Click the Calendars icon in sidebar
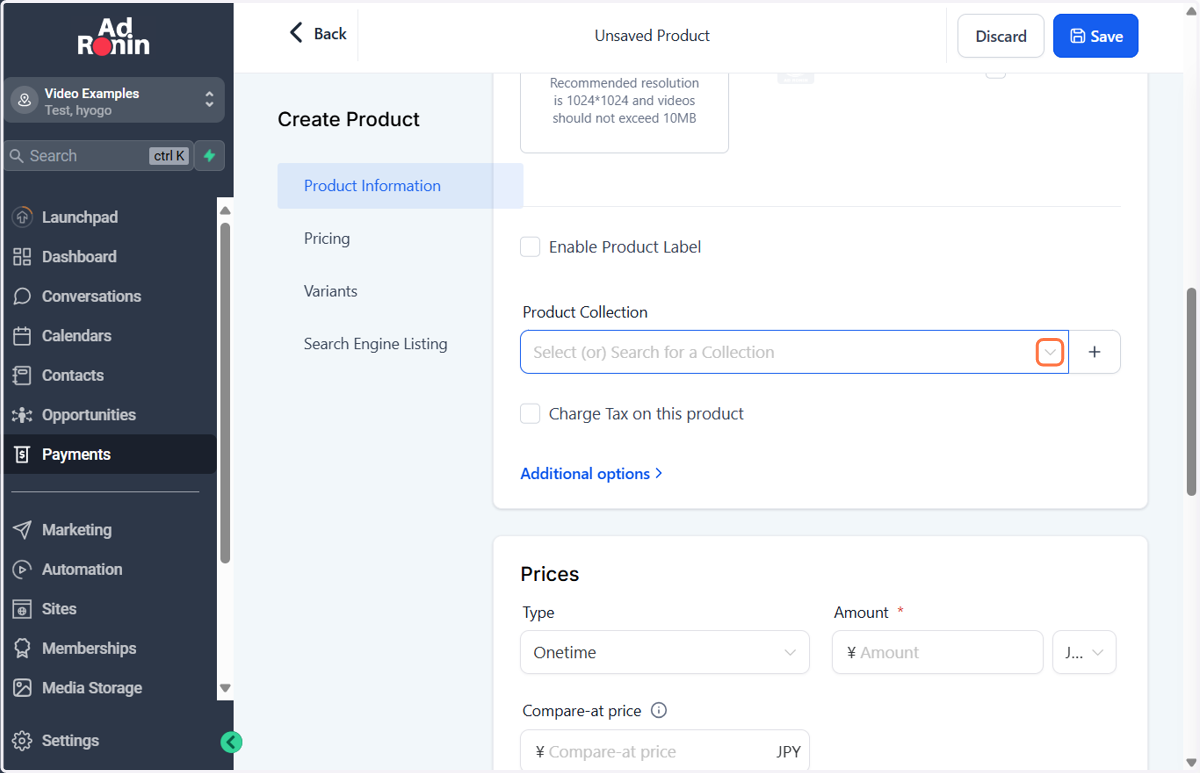Image resolution: width=1200 pixels, height=773 pixels. pyautogui.click(x=22, y=336)
